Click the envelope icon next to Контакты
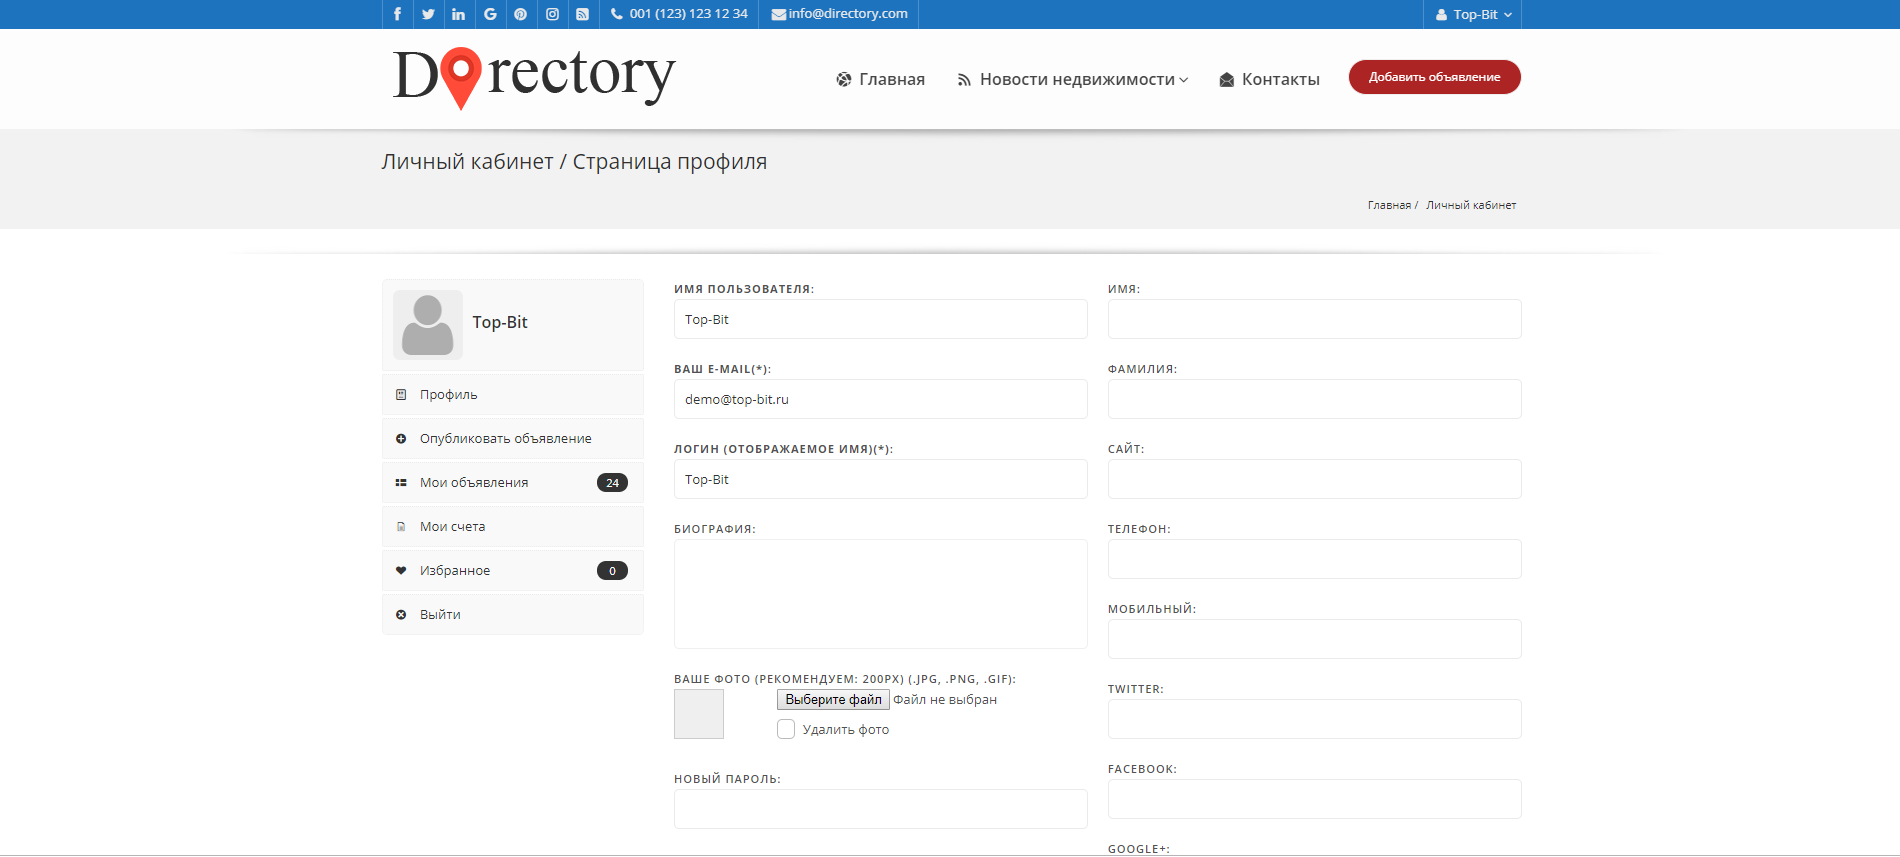 pyautogui.click(x=1227, y=80)
